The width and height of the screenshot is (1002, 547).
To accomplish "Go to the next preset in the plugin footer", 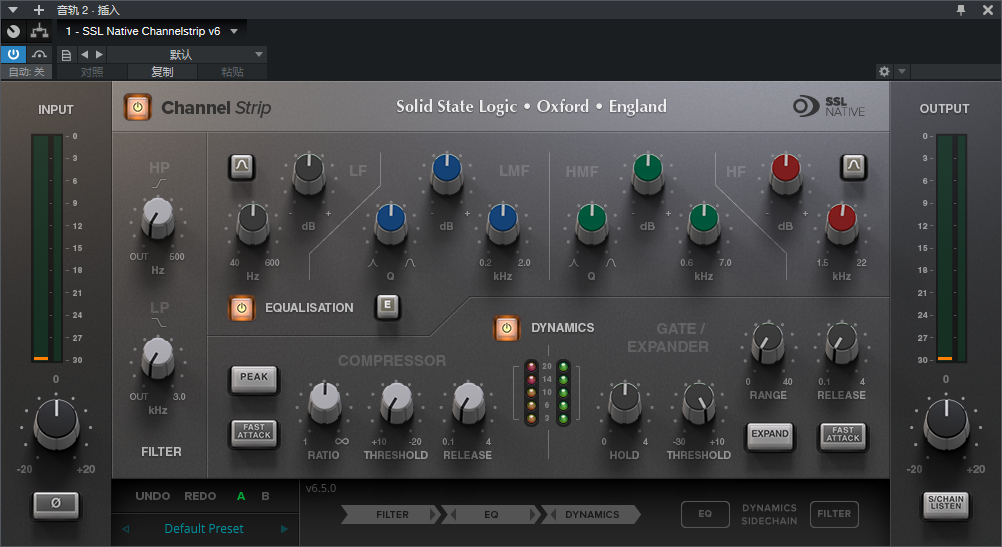I will pos(284,529).
